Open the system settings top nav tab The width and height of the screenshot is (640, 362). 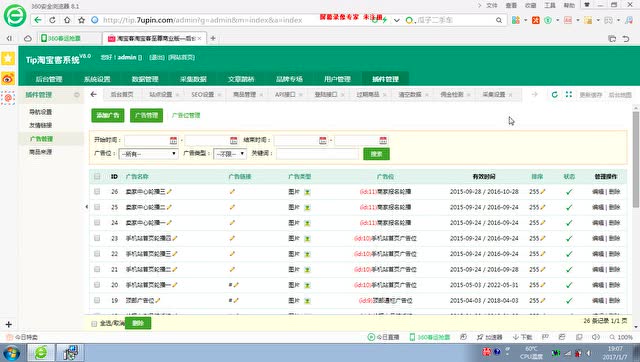(x=97, y=79)
